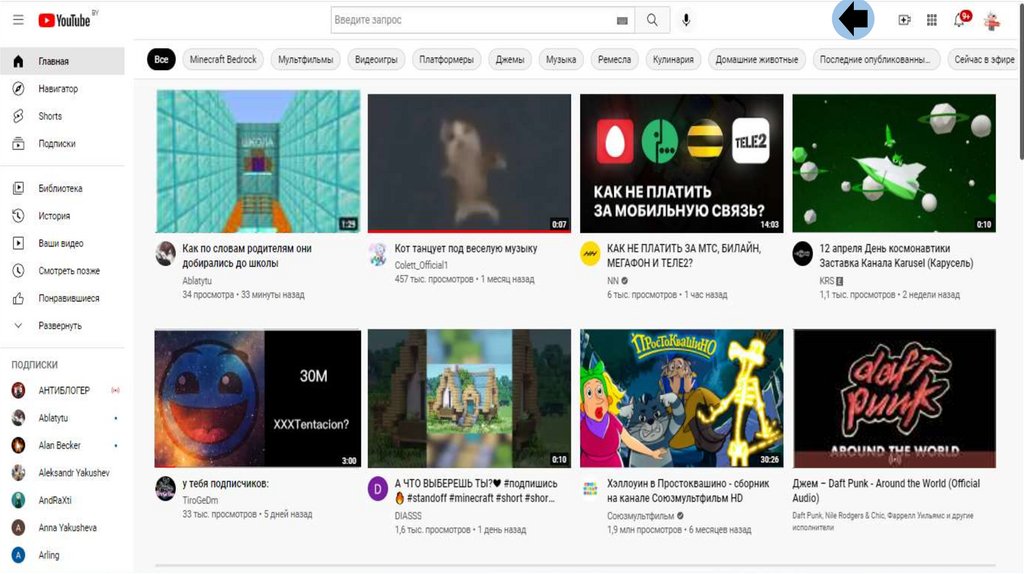Click in the search input field
This screenshot has width=1024, height=574.
pos(470,20)
